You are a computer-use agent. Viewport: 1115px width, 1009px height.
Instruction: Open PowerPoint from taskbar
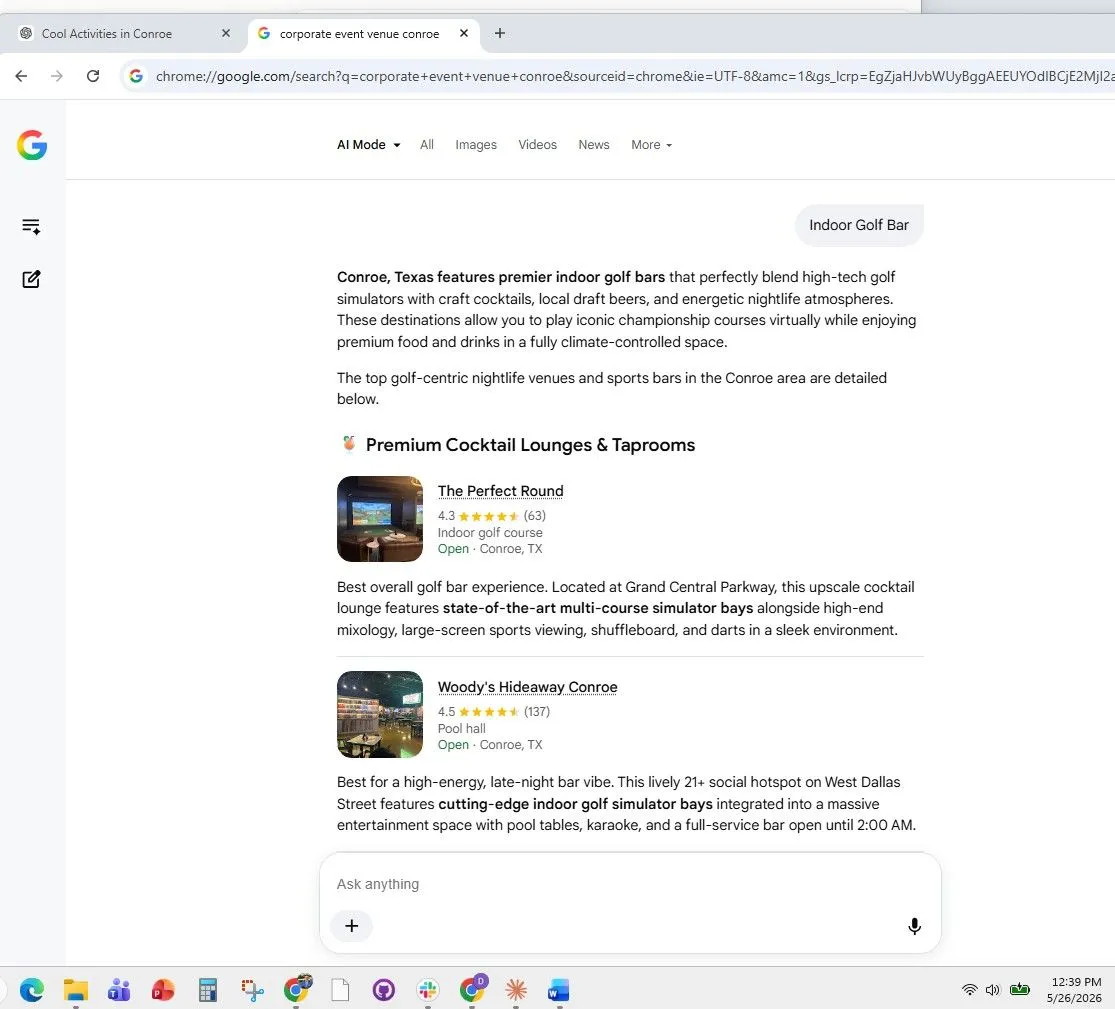(x=163, y=990)
